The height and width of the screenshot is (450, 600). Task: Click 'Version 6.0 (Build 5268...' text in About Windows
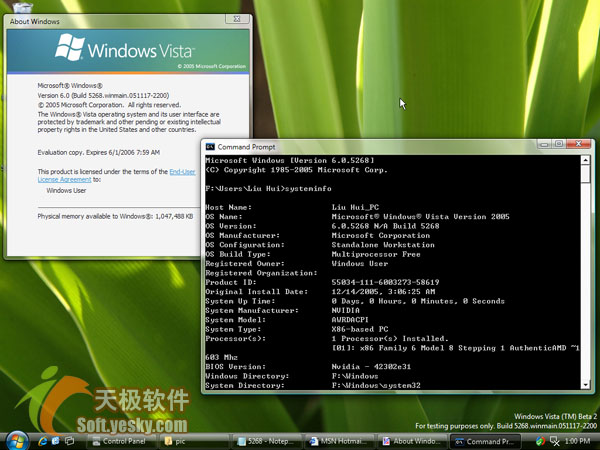point(103,95)
